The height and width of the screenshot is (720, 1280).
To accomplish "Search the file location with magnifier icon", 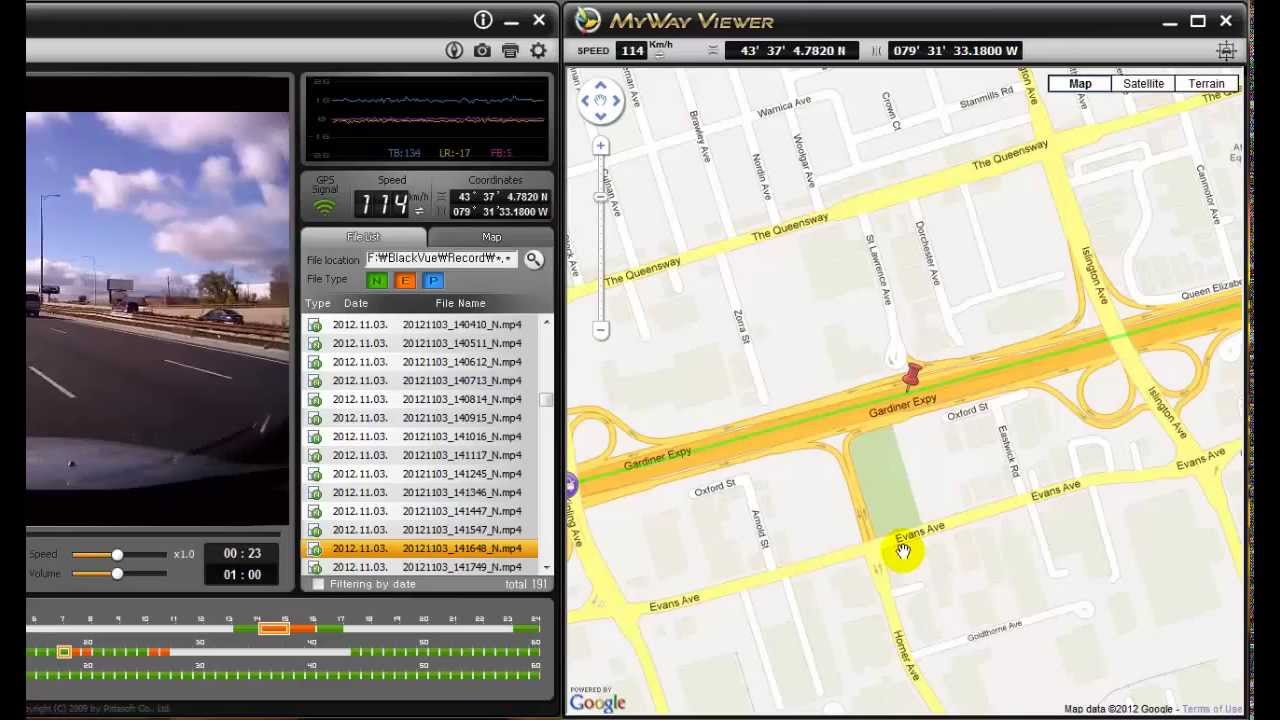I will [534, 260].
